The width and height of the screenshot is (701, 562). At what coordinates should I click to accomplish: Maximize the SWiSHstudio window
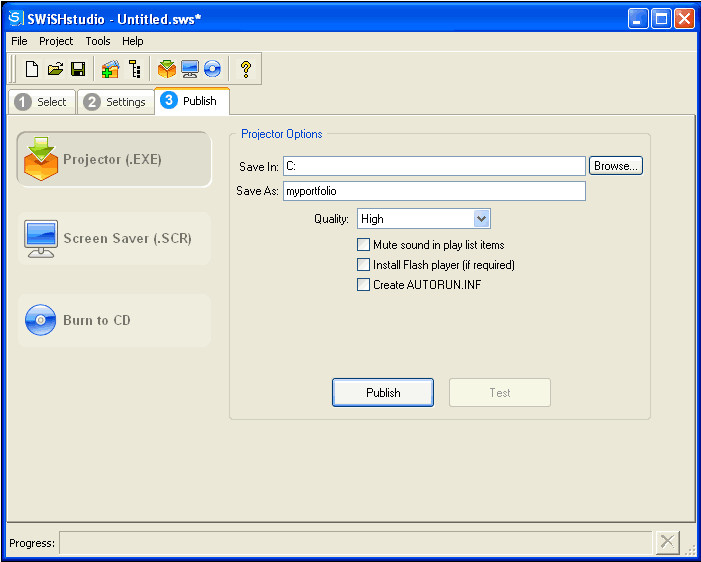(661, 19)
